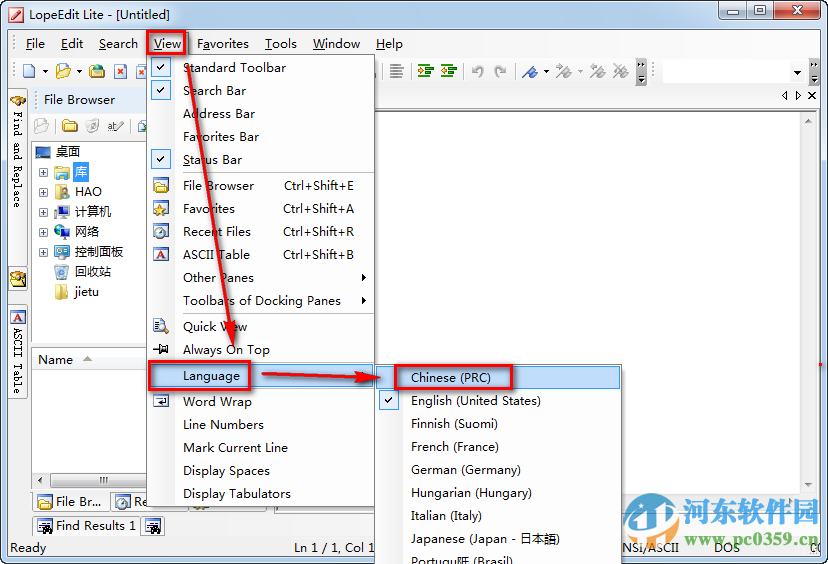Expand the 计算机 tree node
The width and height of the screenshot is (828, 564).
[43, 212]
